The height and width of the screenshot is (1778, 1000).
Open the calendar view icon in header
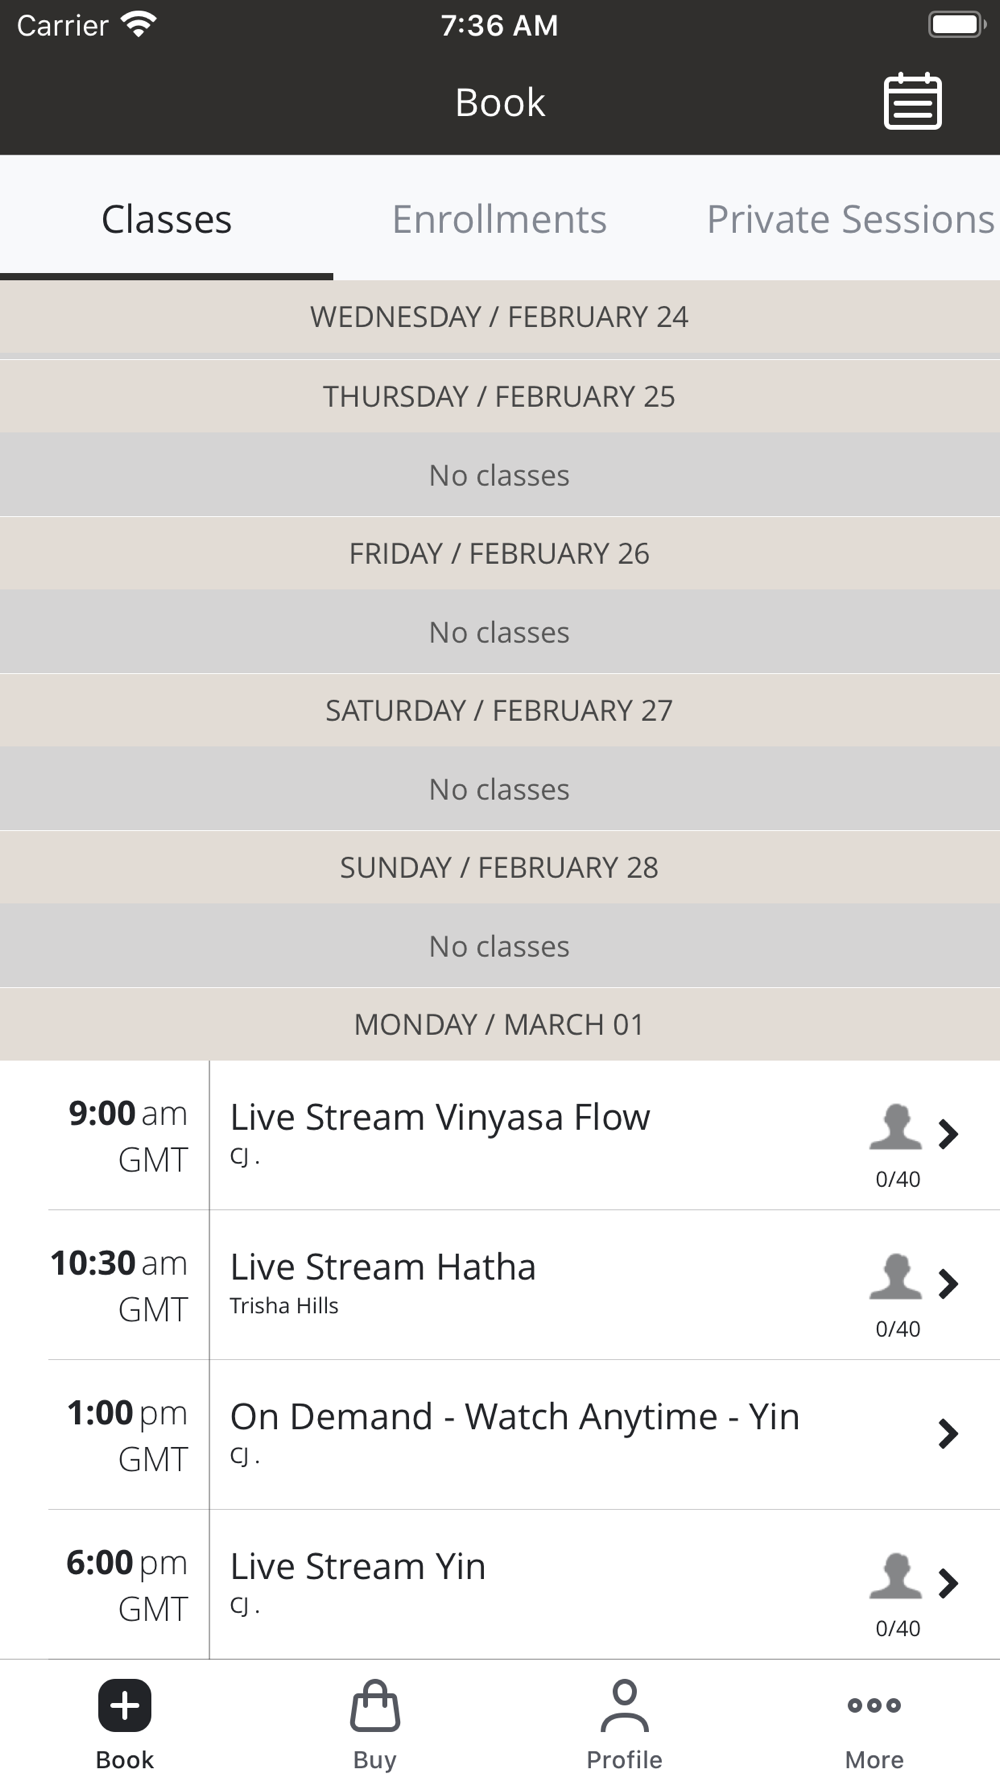[912, 101]
